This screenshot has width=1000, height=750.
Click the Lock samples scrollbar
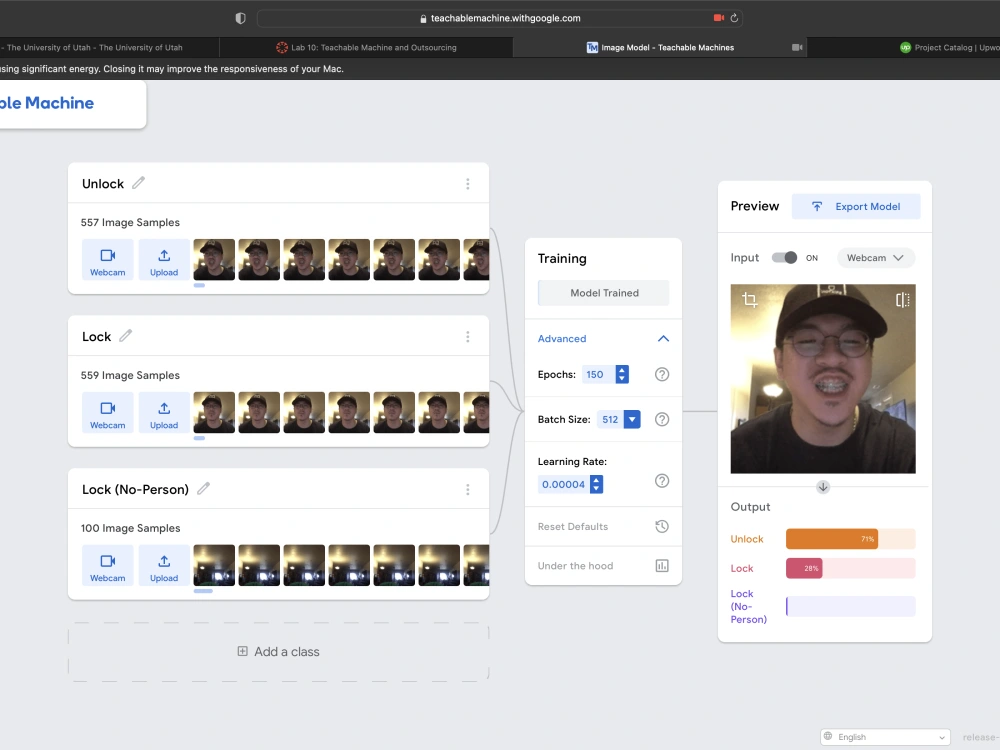pyautogui.click(x=200, y=438)
